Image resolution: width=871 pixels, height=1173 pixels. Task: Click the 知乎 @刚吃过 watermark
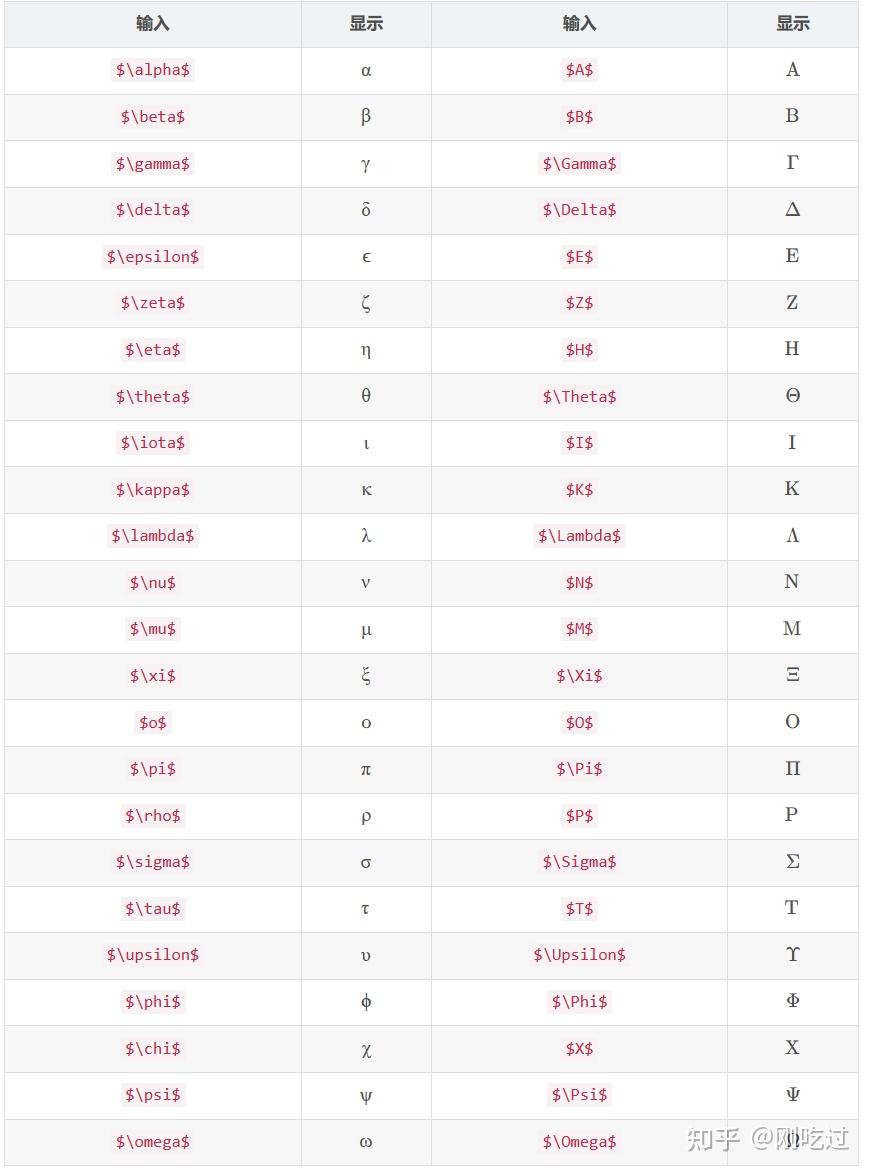click(x=767, y=1138)
